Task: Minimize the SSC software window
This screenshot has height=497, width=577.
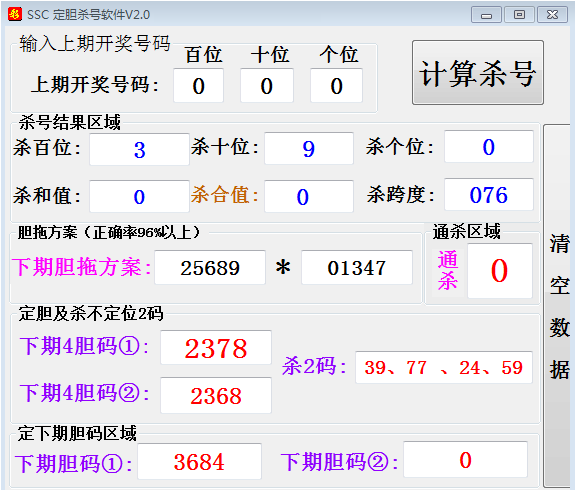Action: point(486,15)
